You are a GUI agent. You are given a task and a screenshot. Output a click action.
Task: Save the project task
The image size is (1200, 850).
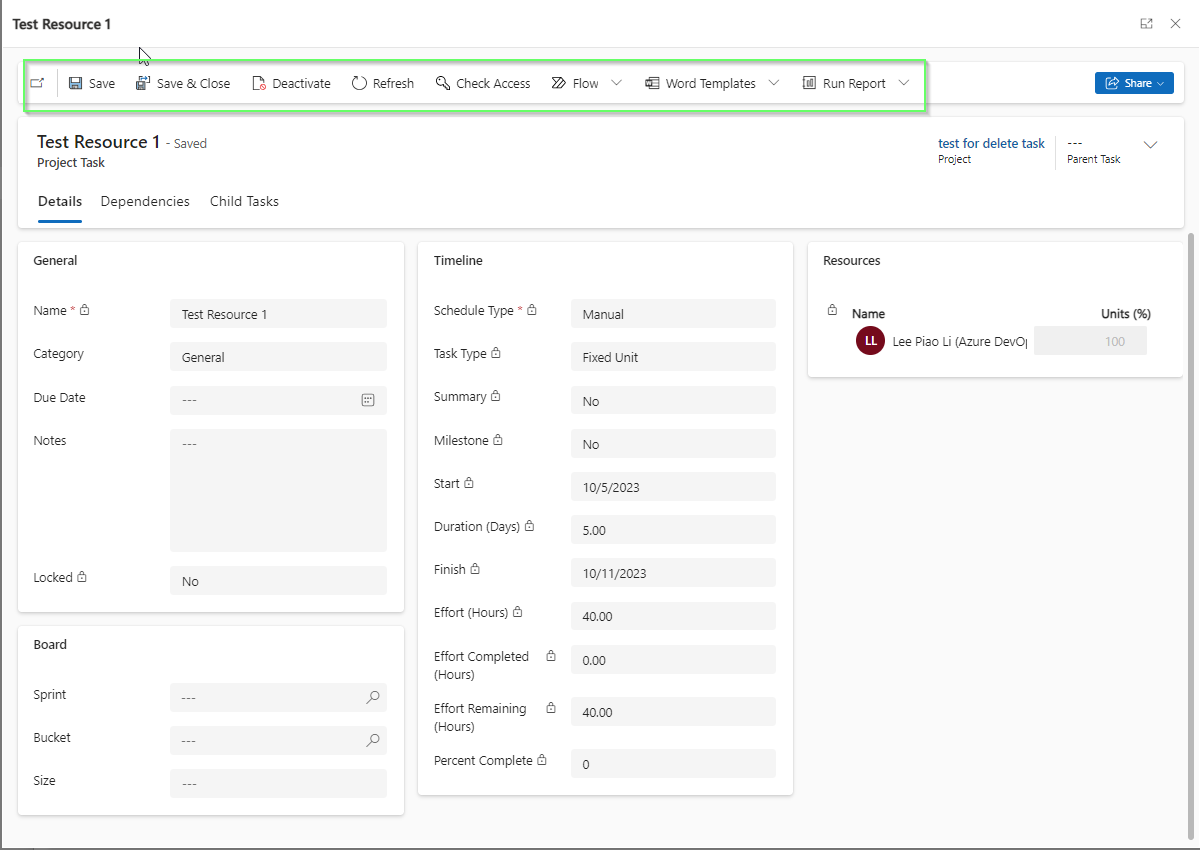pyautogui.click(x=92, y=84)
